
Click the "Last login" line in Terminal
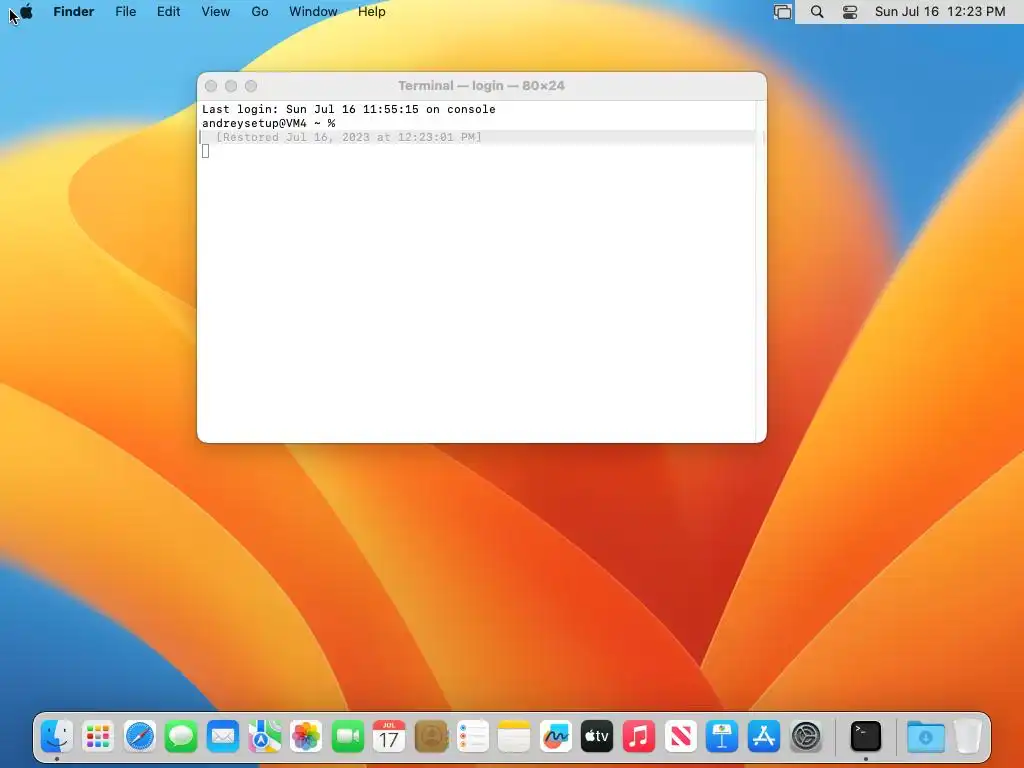pos(349,109)
